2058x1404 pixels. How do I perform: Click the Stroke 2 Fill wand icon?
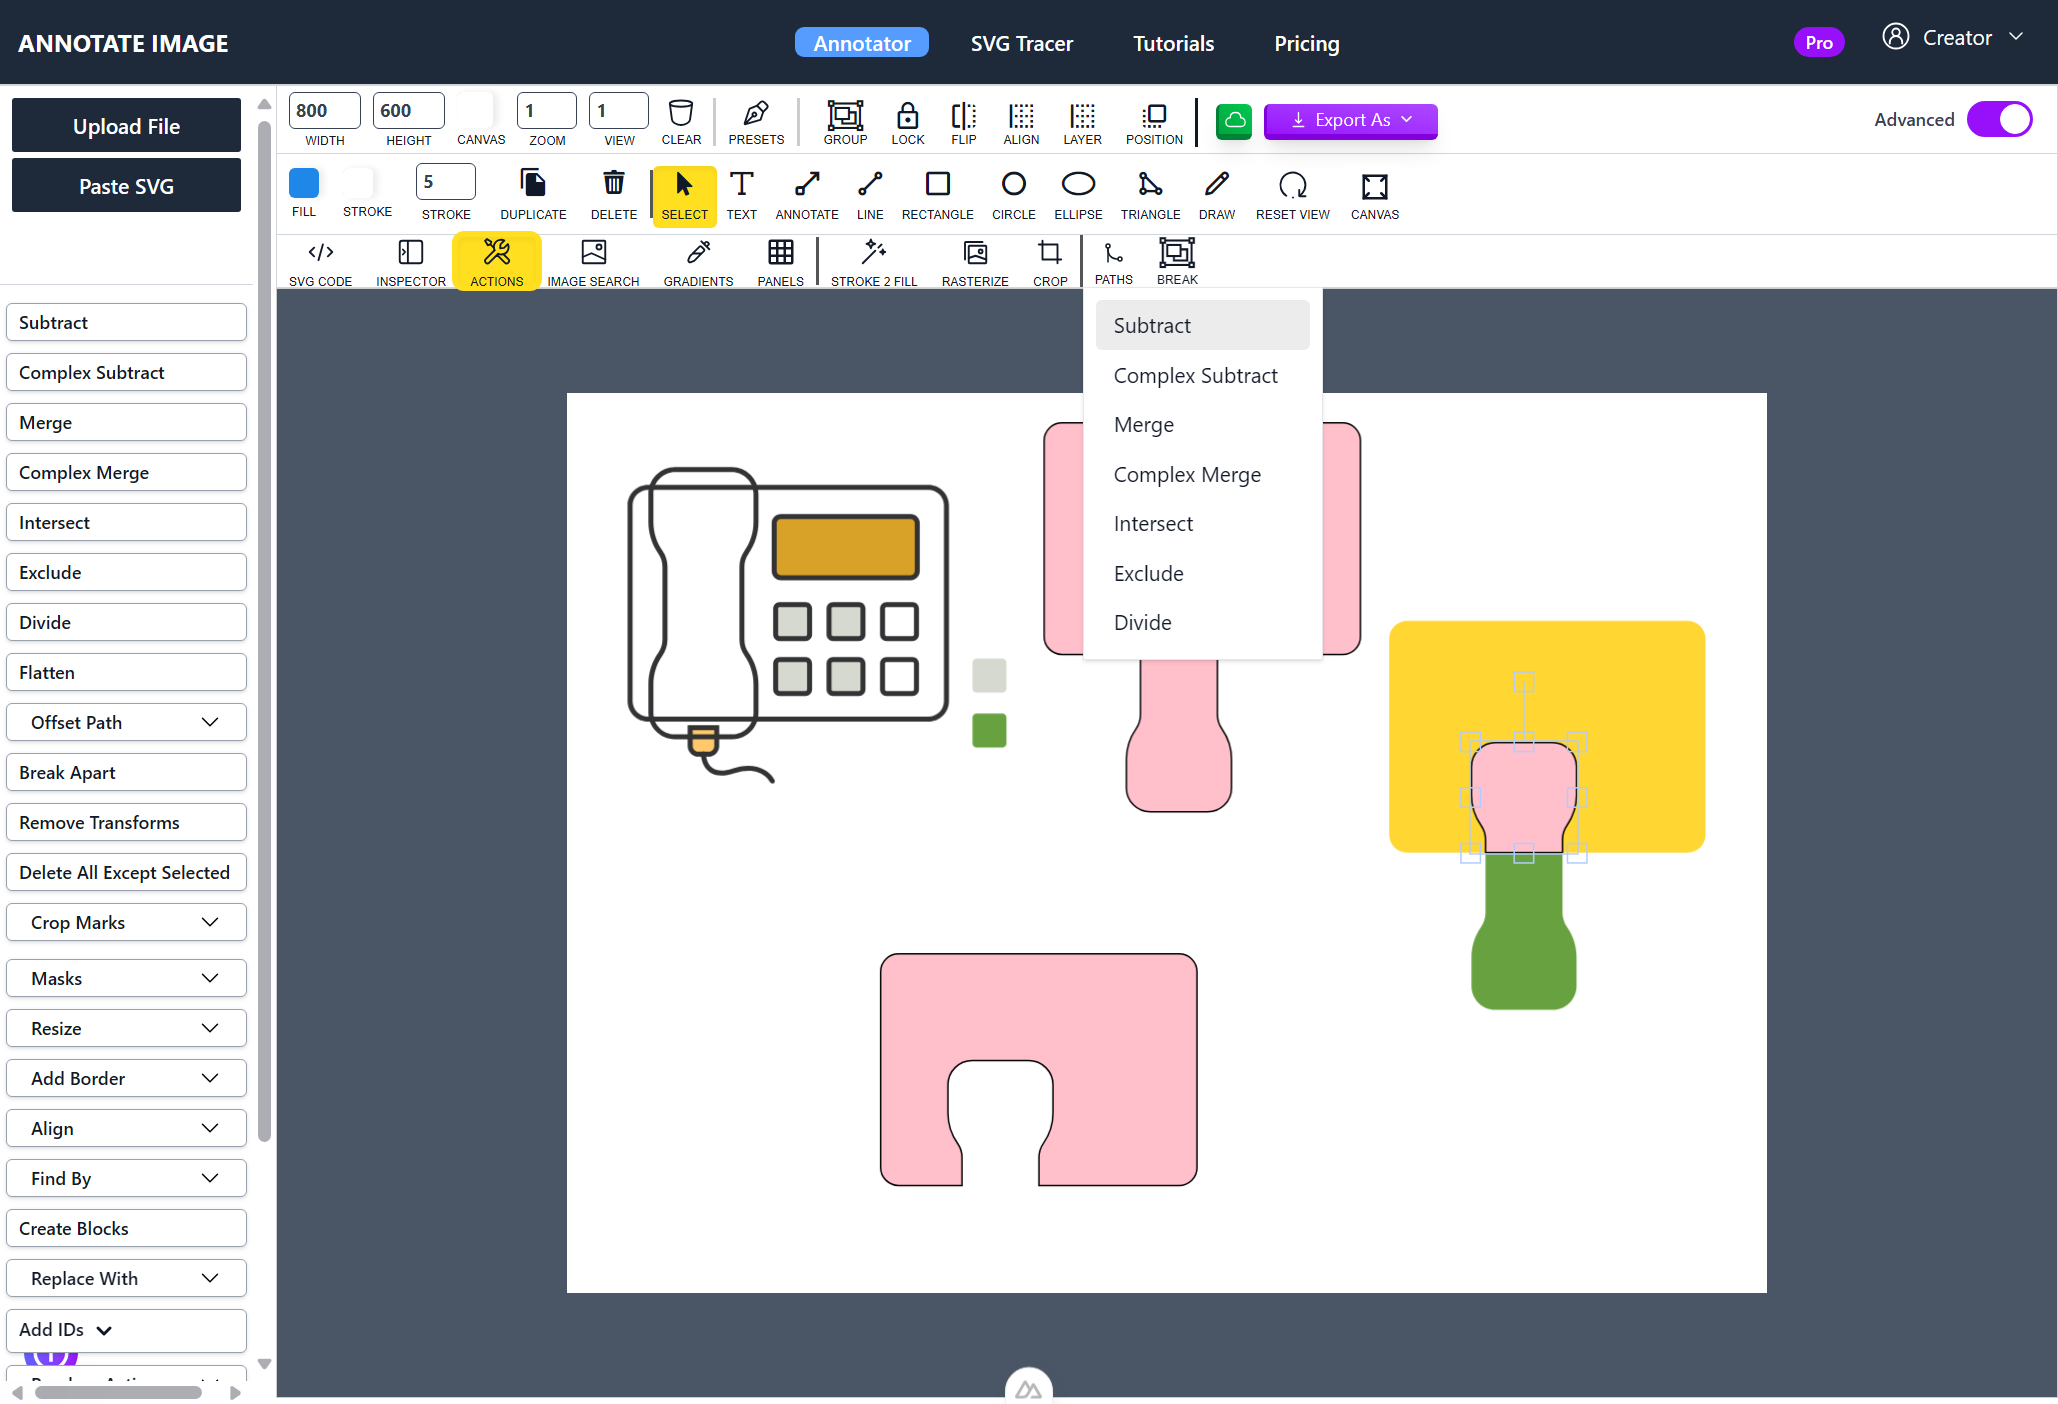(x=874, y=252)
